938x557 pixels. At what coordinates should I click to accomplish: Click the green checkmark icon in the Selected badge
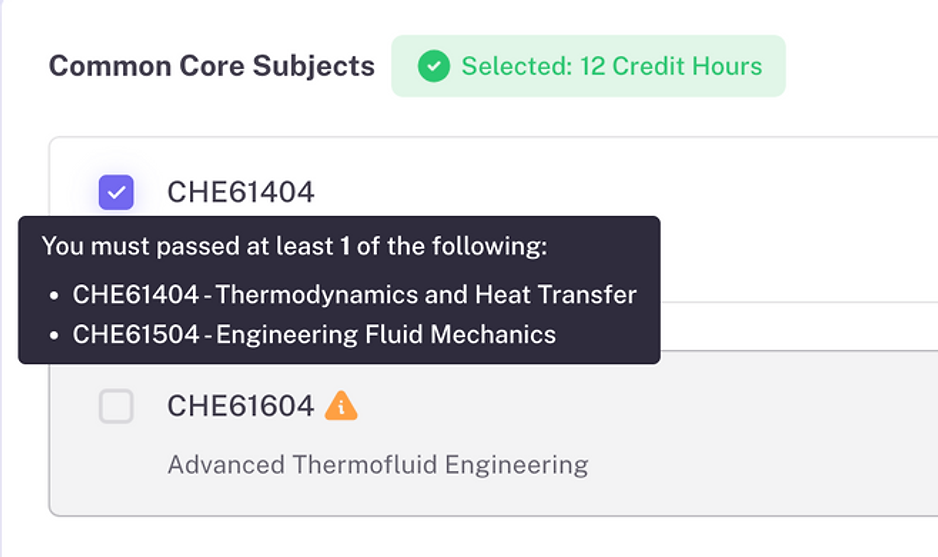[x=433, y=67]
